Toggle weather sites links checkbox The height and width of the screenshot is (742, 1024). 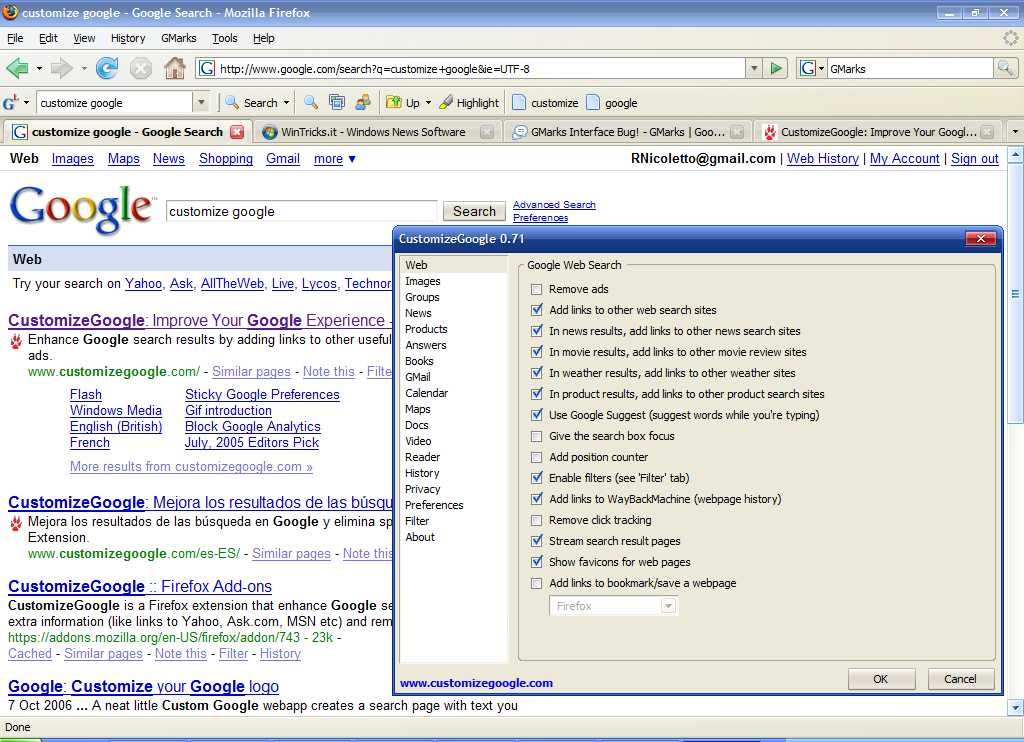pyautogui.click(x=537, y=373)
